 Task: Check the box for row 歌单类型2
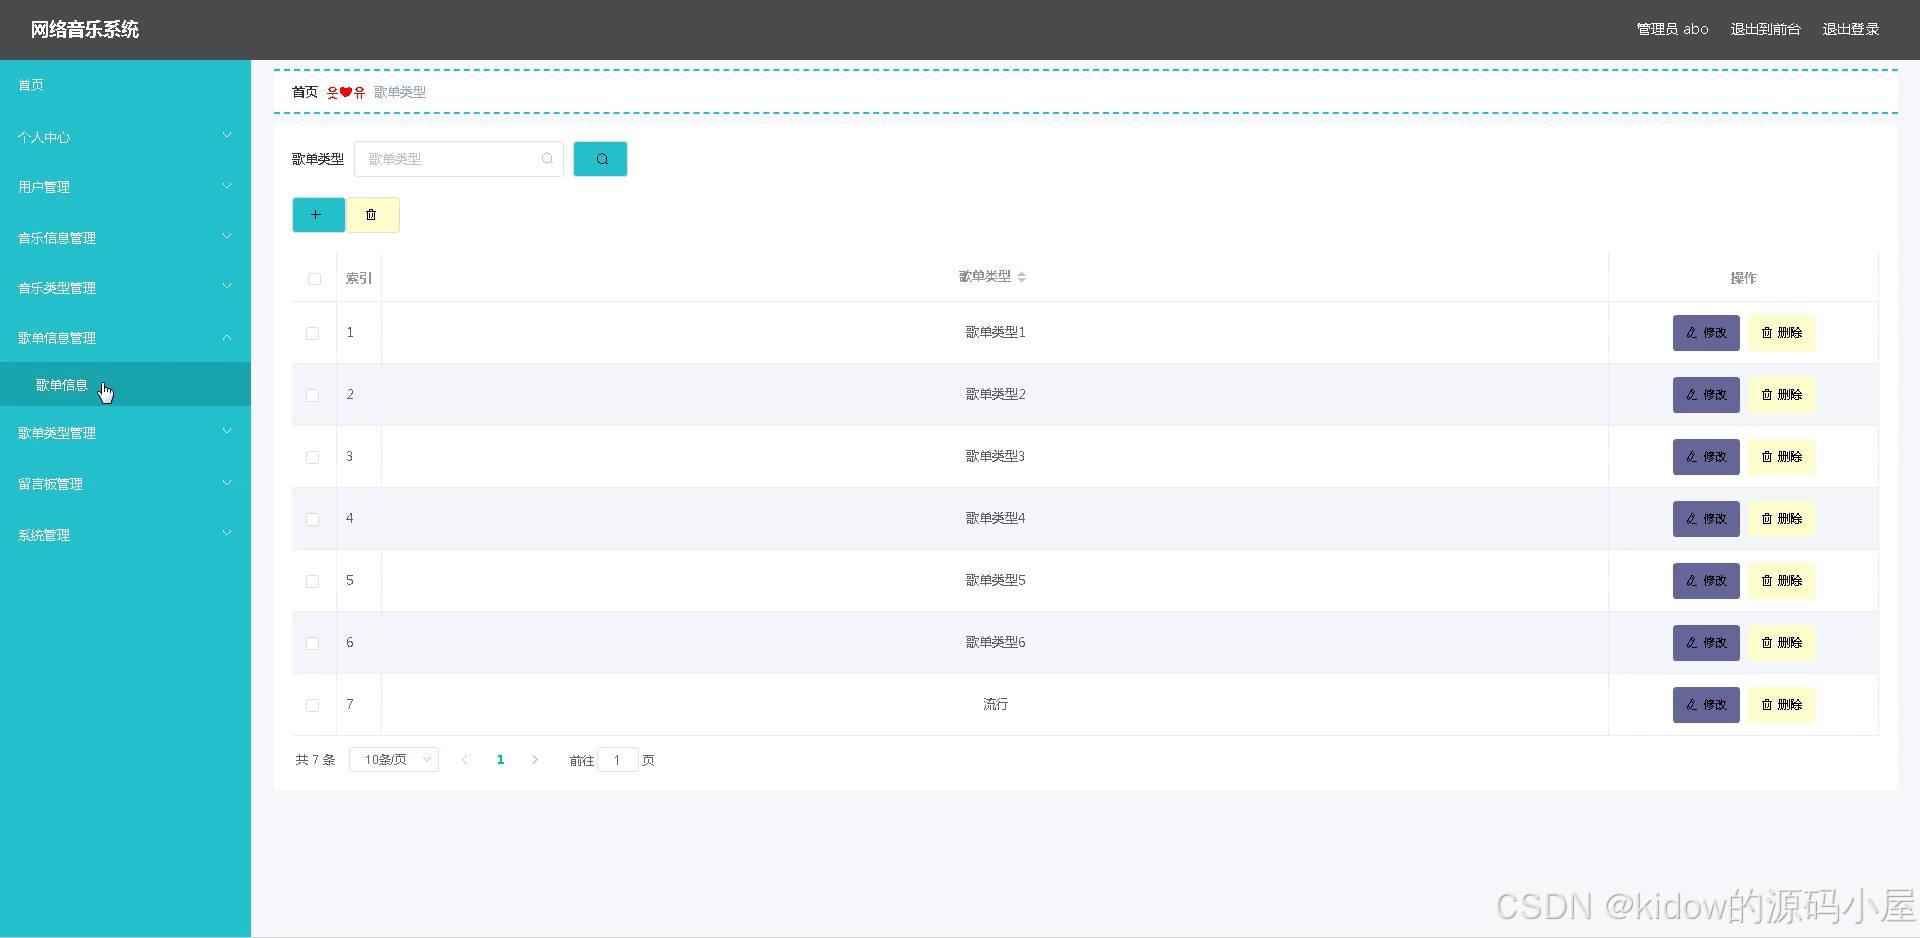(x=313, y=395)
